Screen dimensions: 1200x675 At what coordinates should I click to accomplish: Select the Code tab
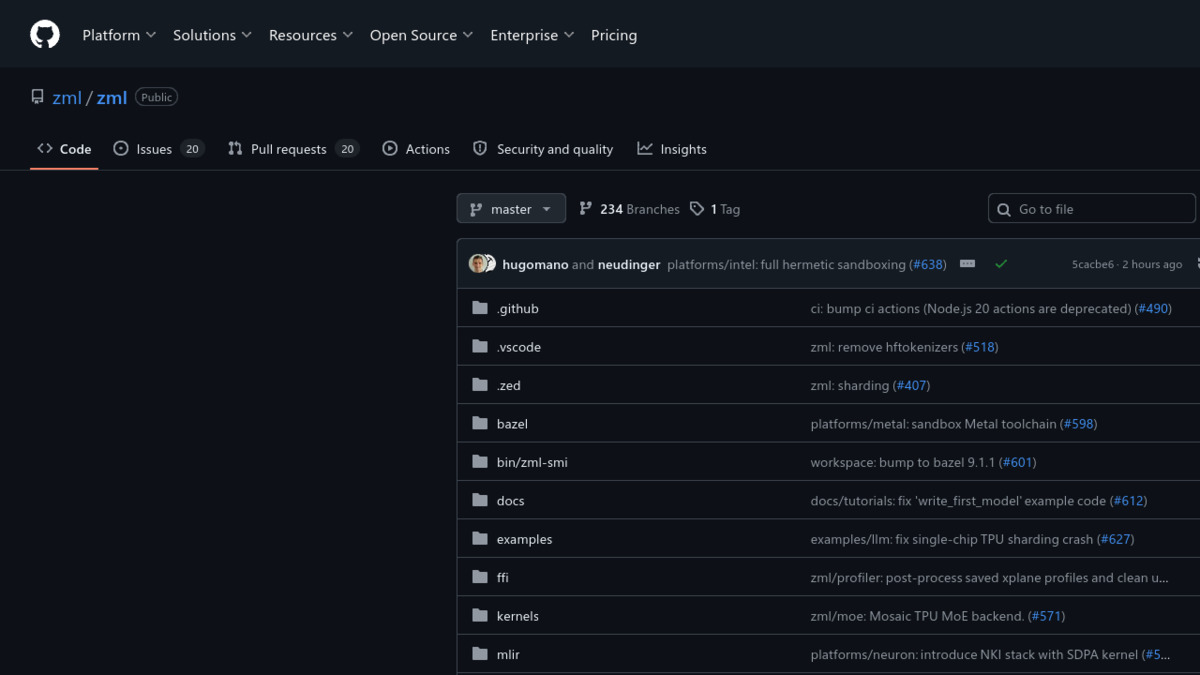pos(64,149)
